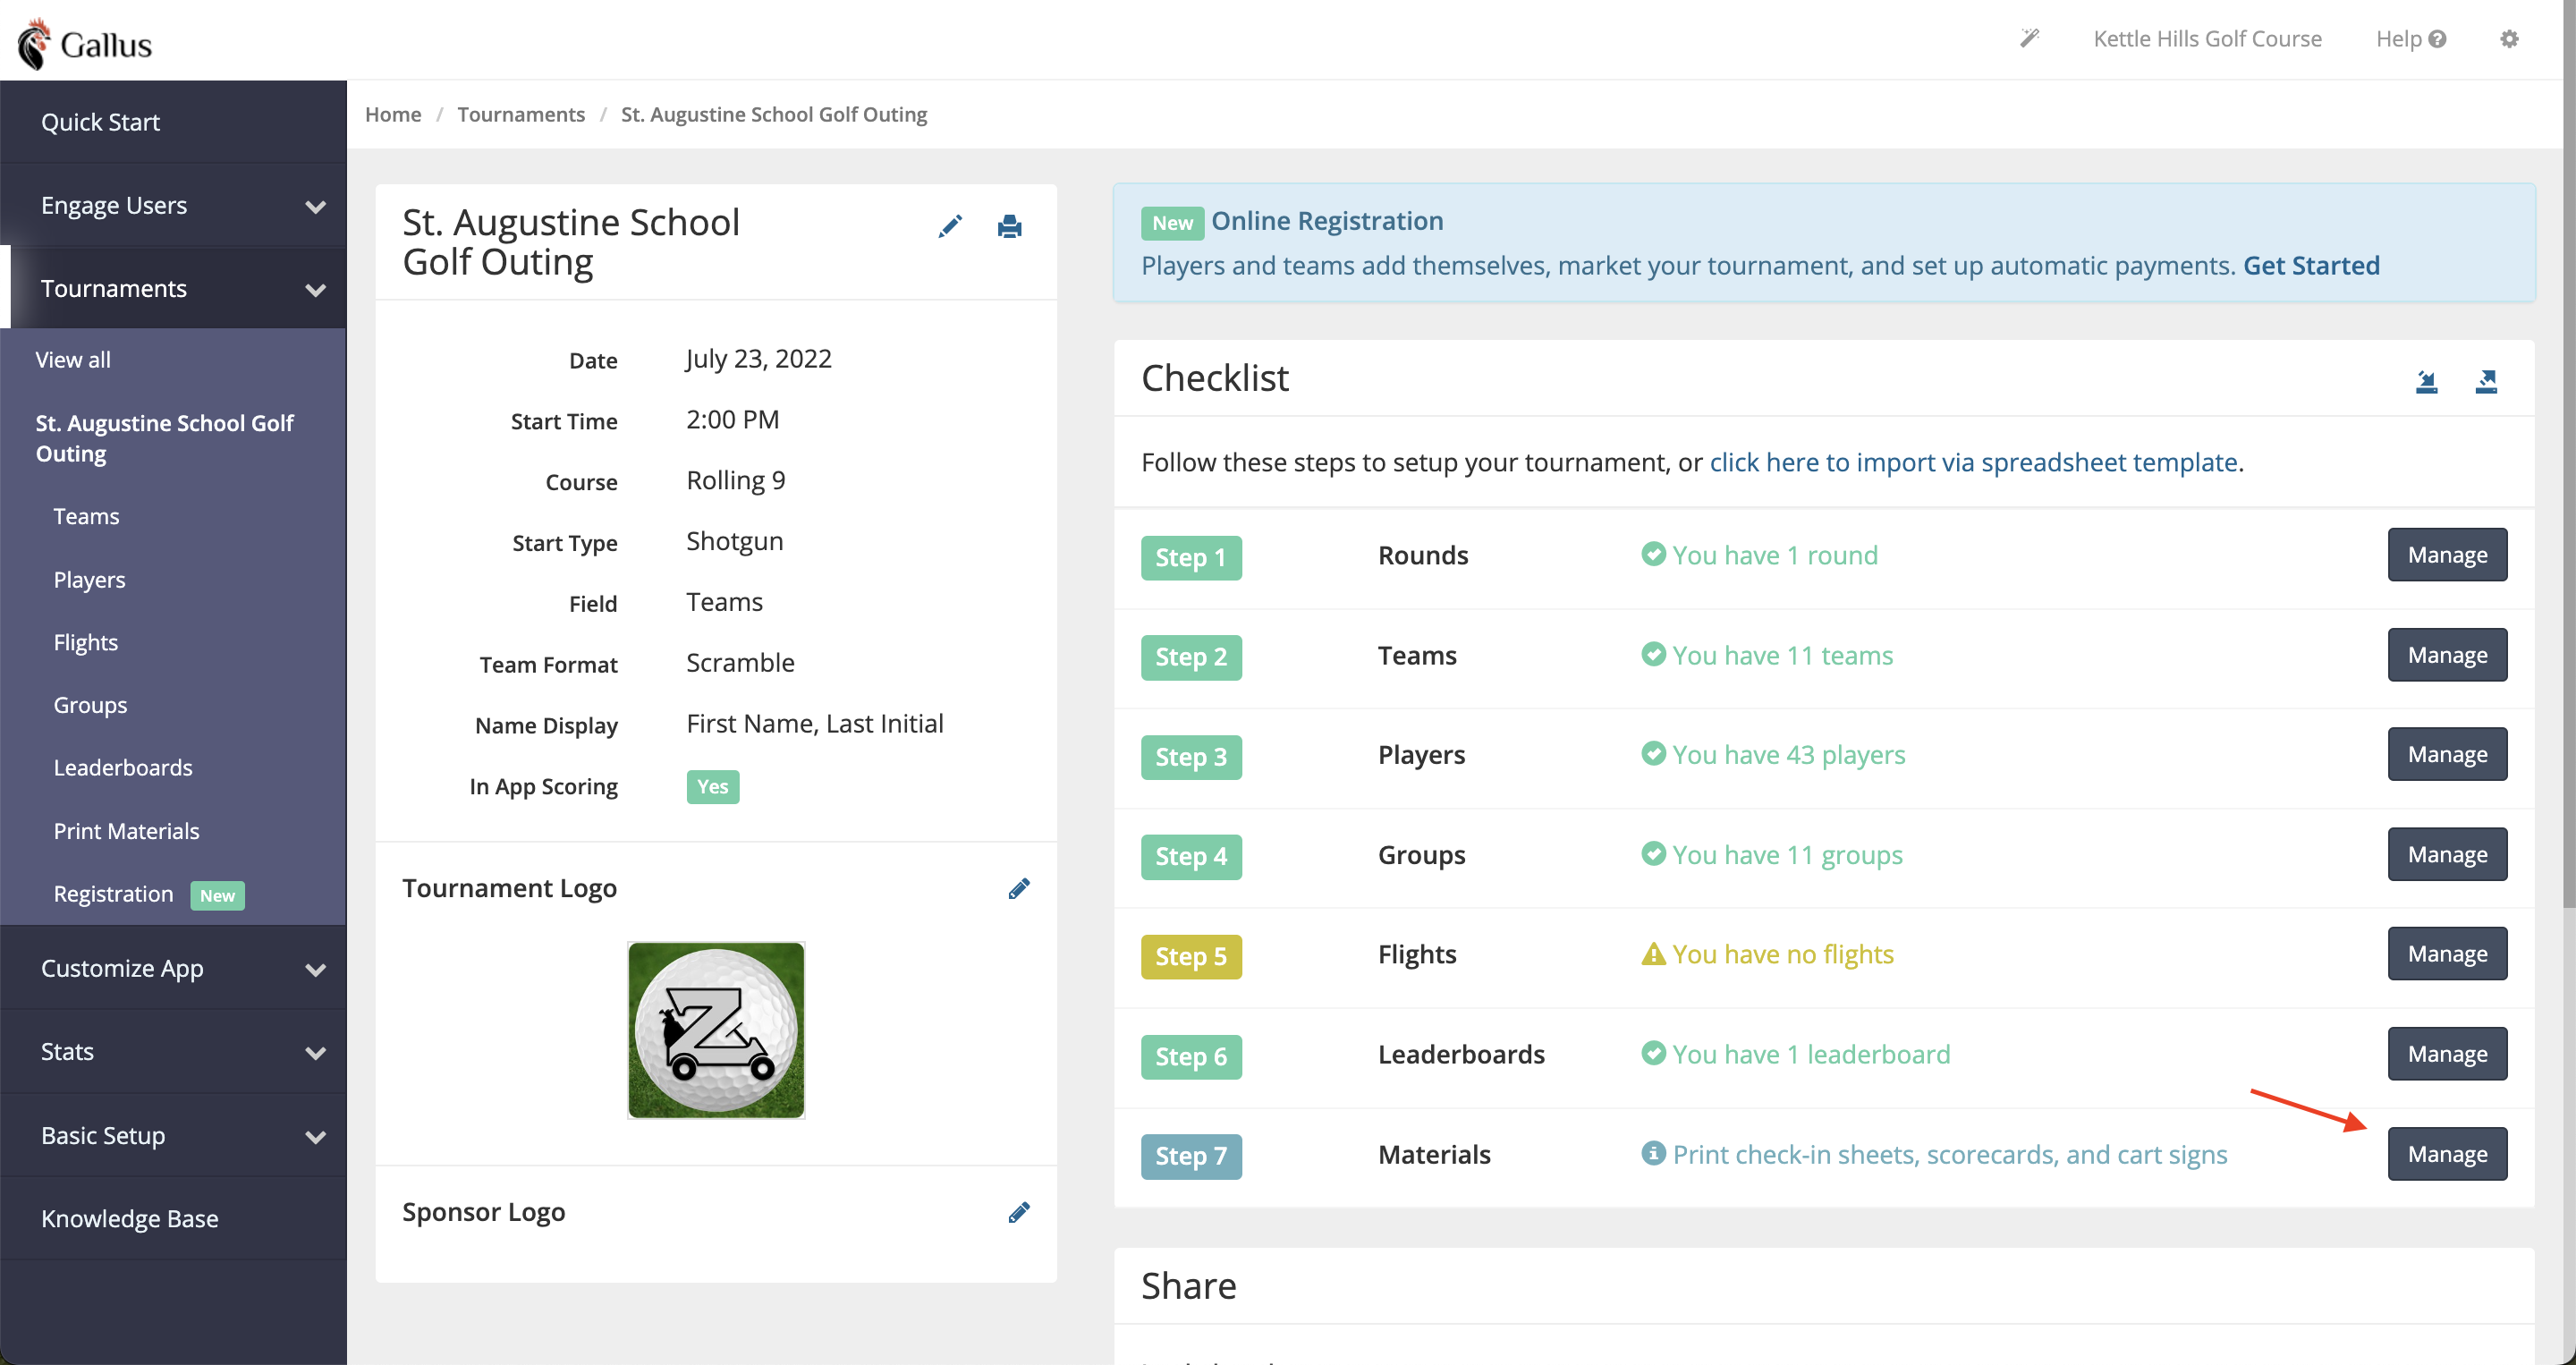Image resolution: width=2576 pixels, height=1365 pixels.
Task: Manage Groups in Step 4
Action: pyautogui.click(x=2447, y=853)
